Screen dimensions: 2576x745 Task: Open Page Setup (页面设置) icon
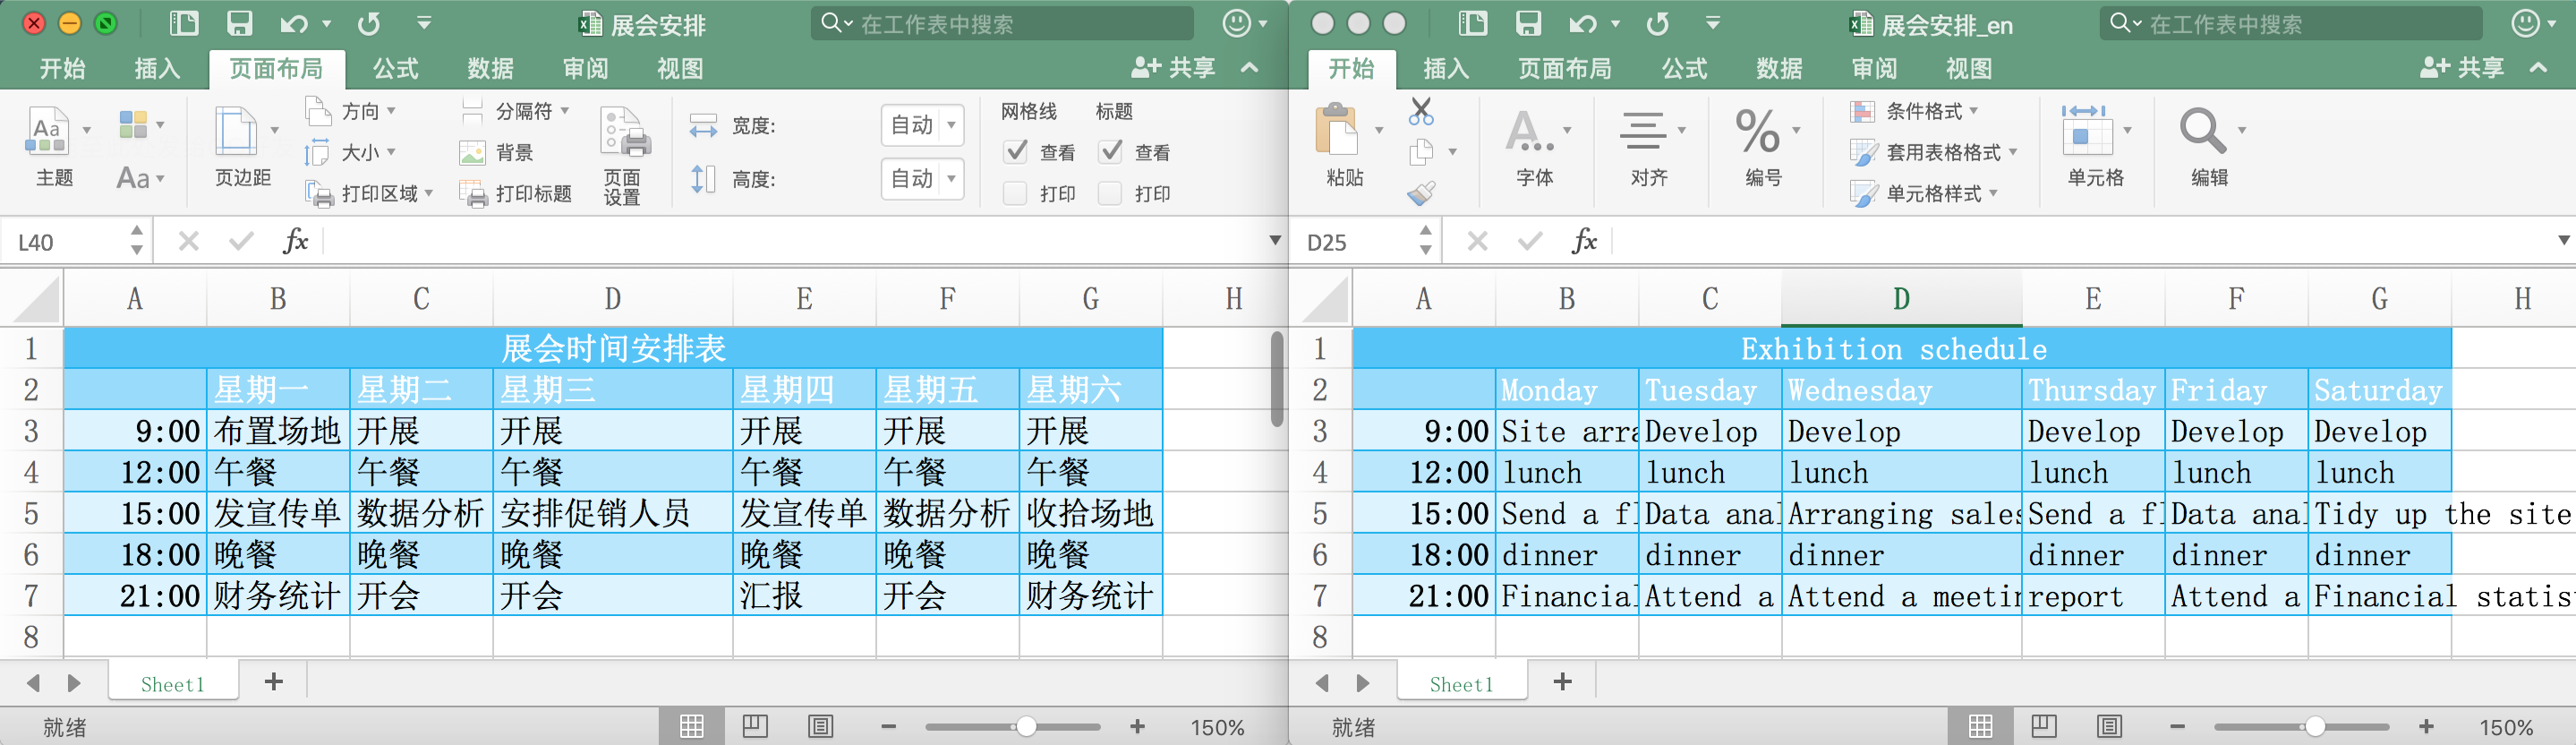click(x=624, y=133)
